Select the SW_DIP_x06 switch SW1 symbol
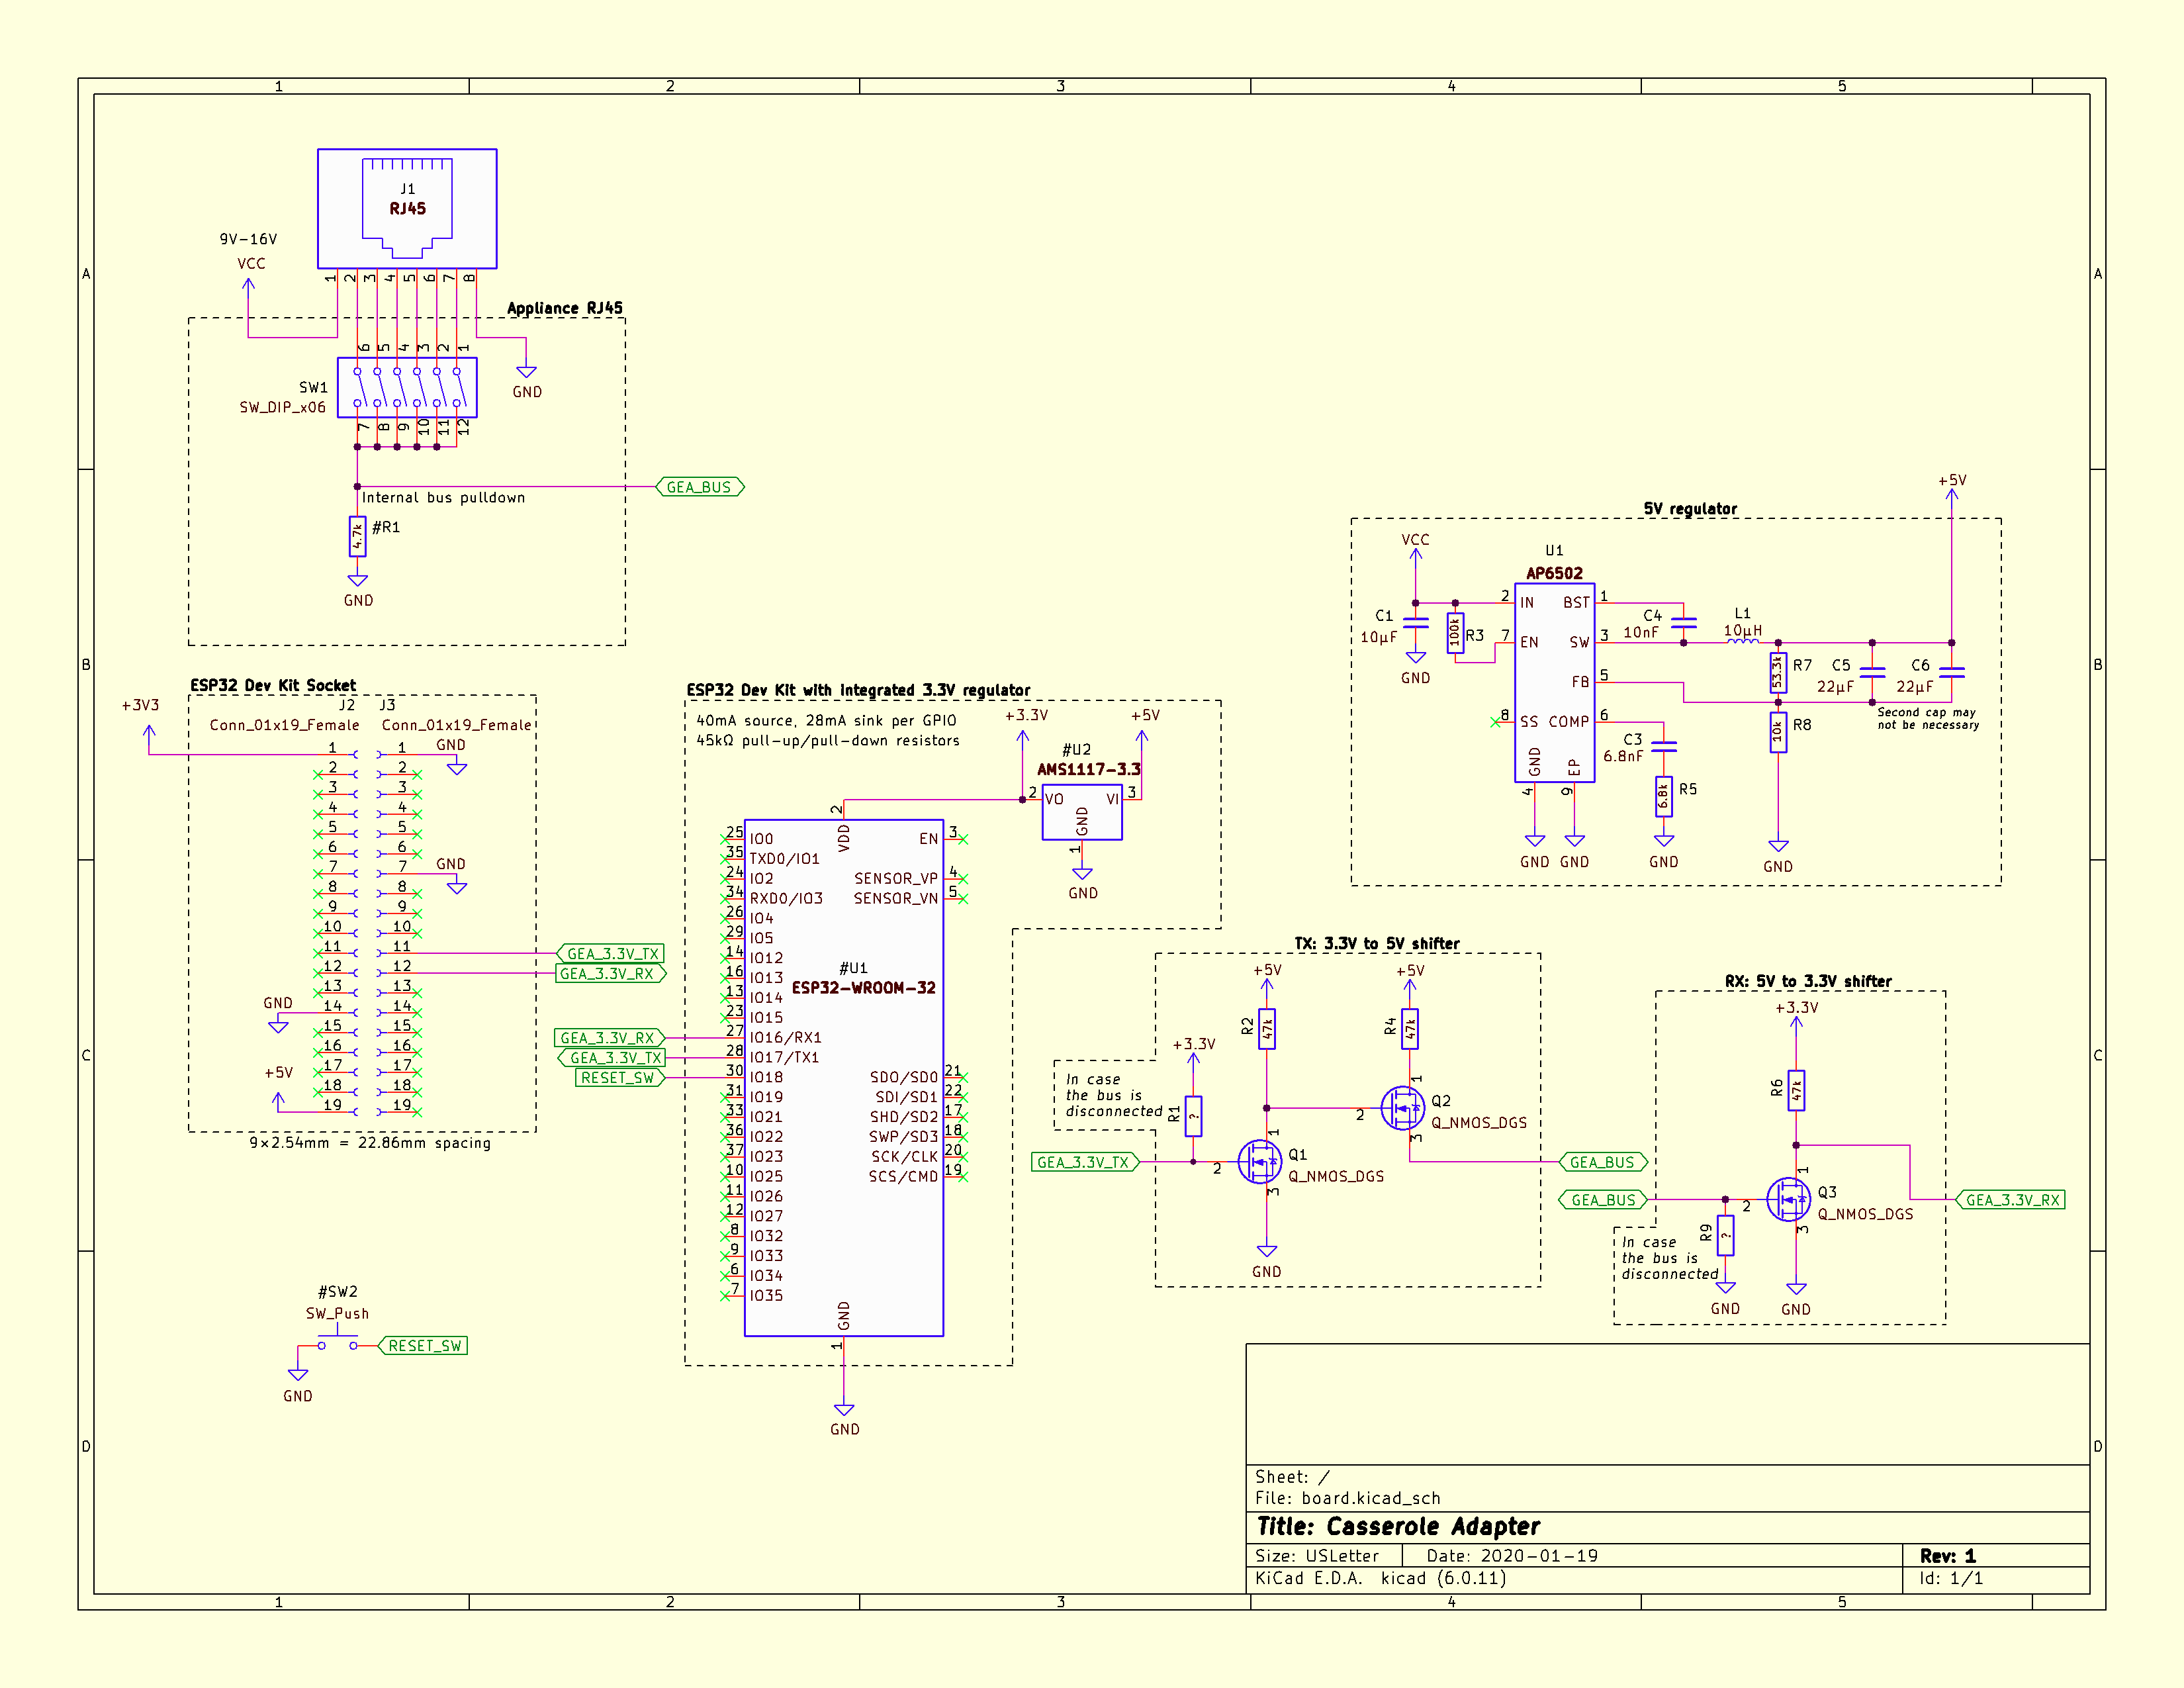 407,387
